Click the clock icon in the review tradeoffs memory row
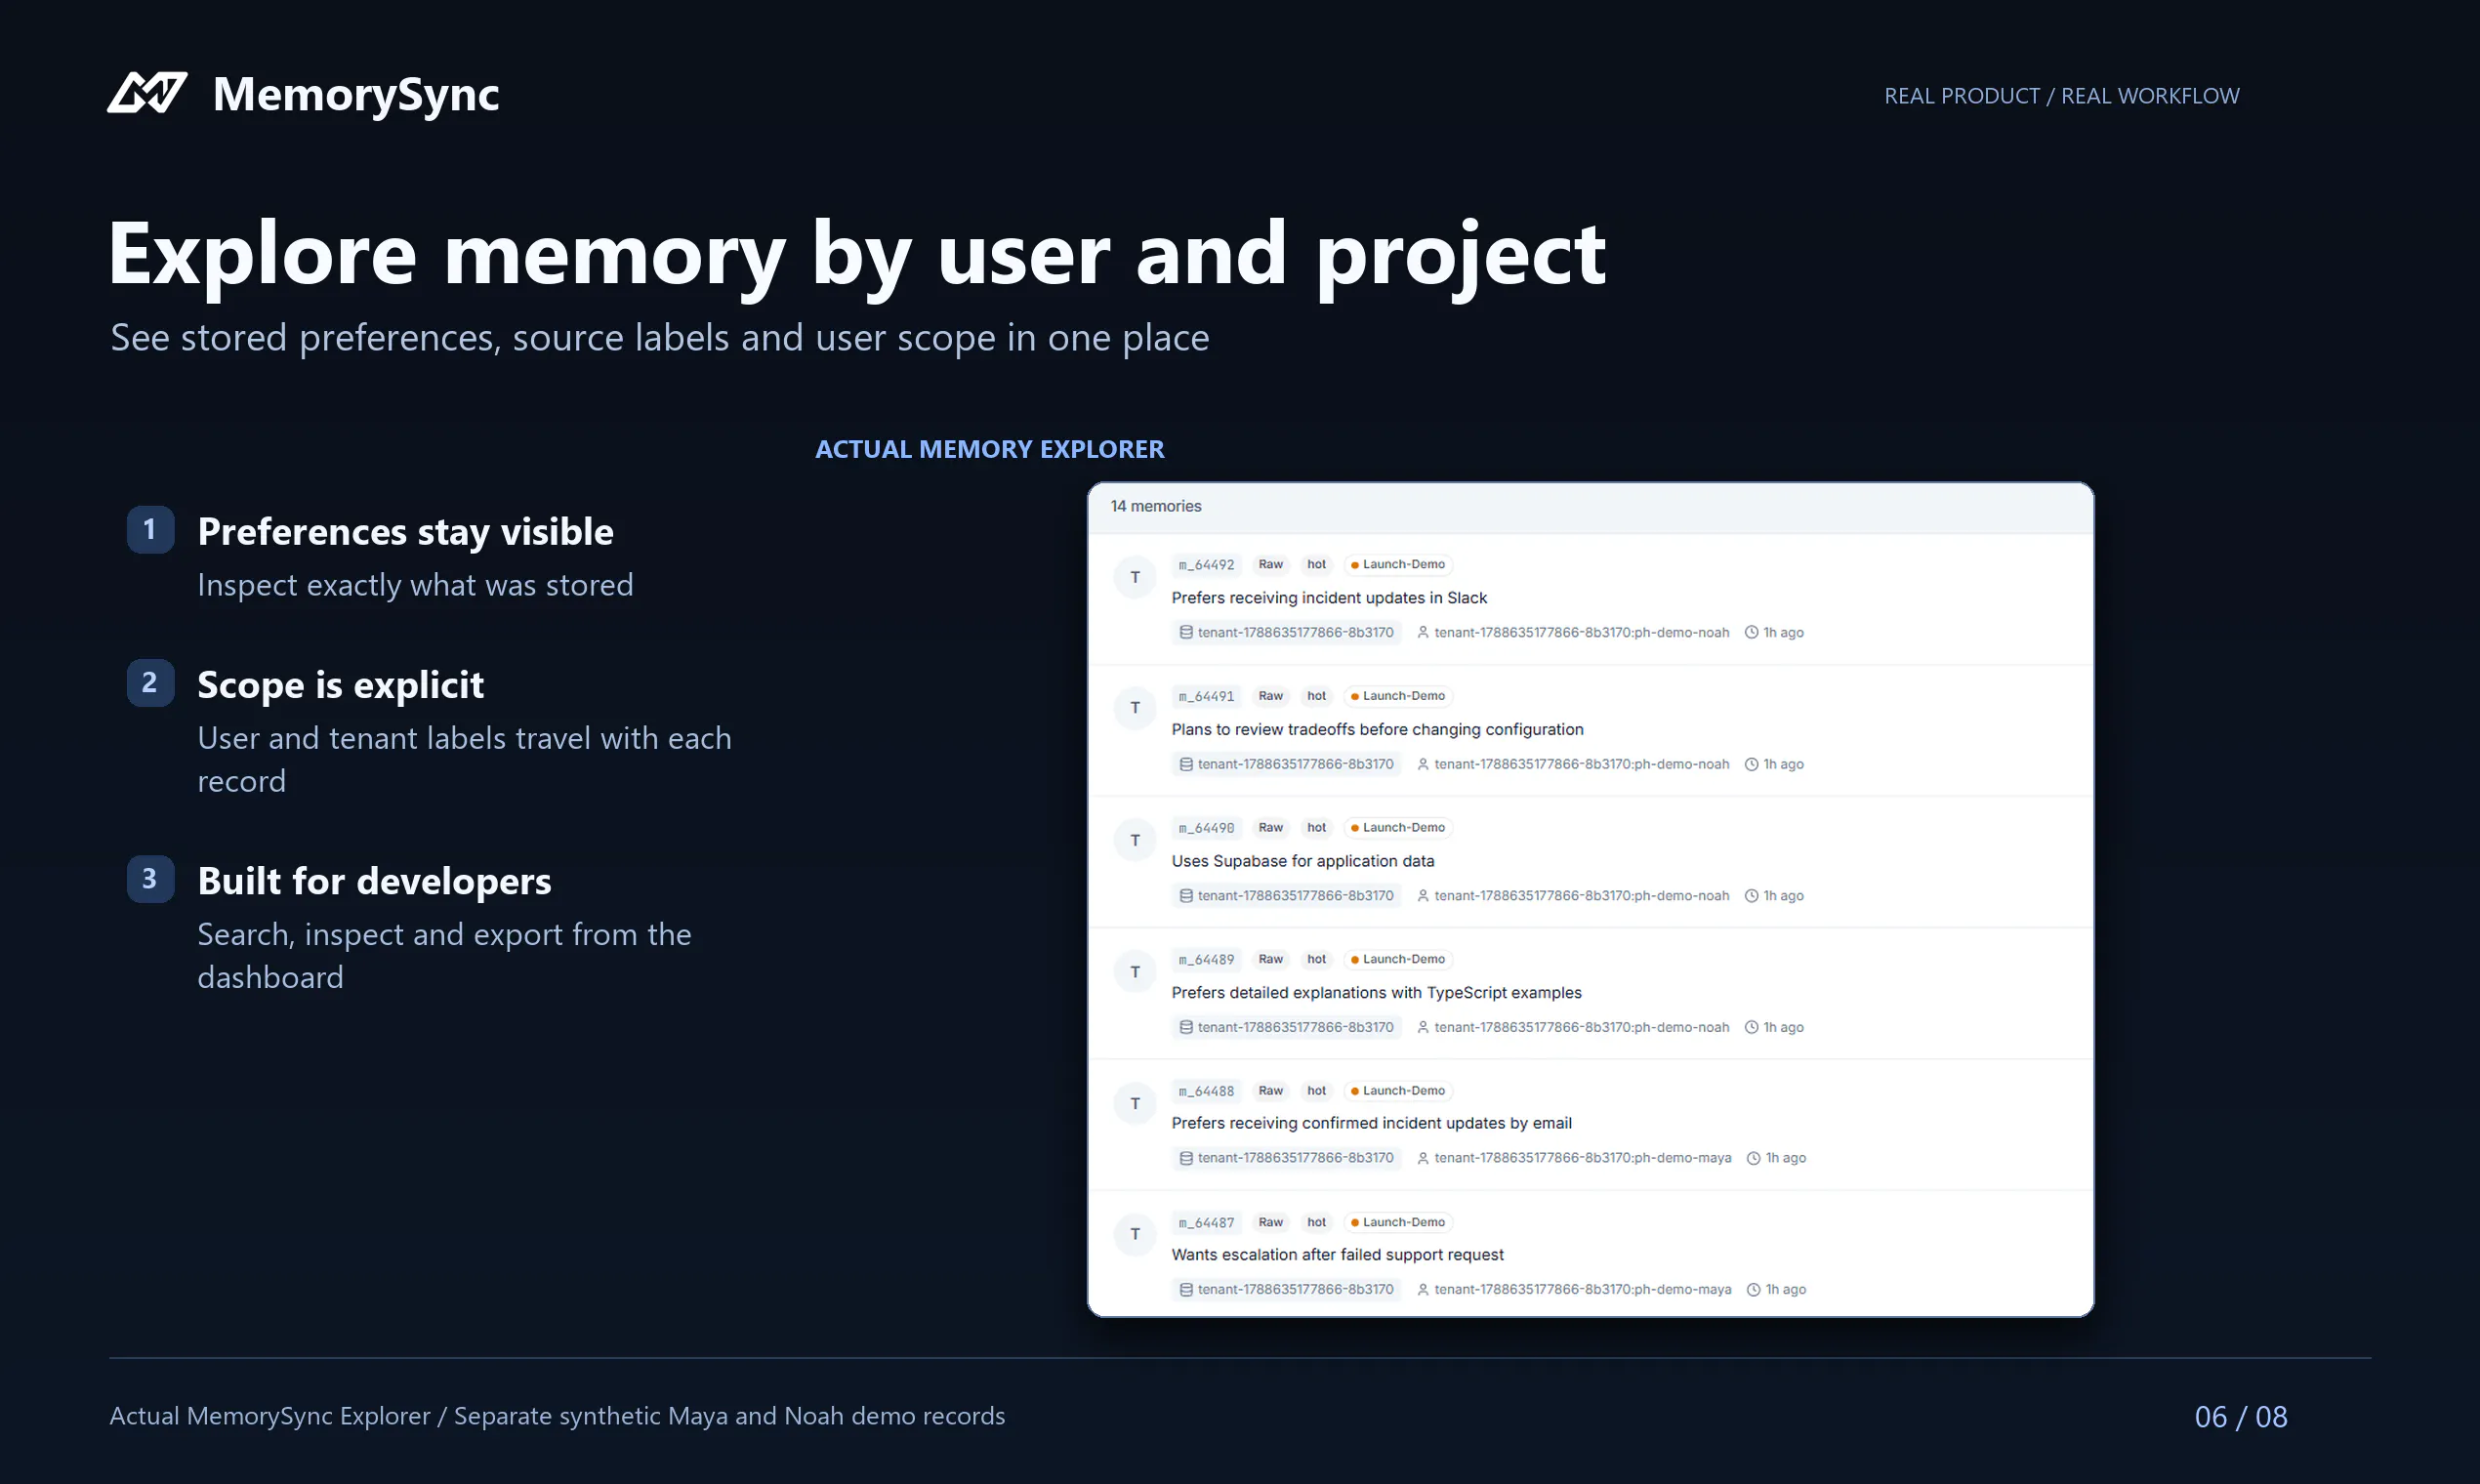The image size is (2480, 1484). pos(1752,764)
